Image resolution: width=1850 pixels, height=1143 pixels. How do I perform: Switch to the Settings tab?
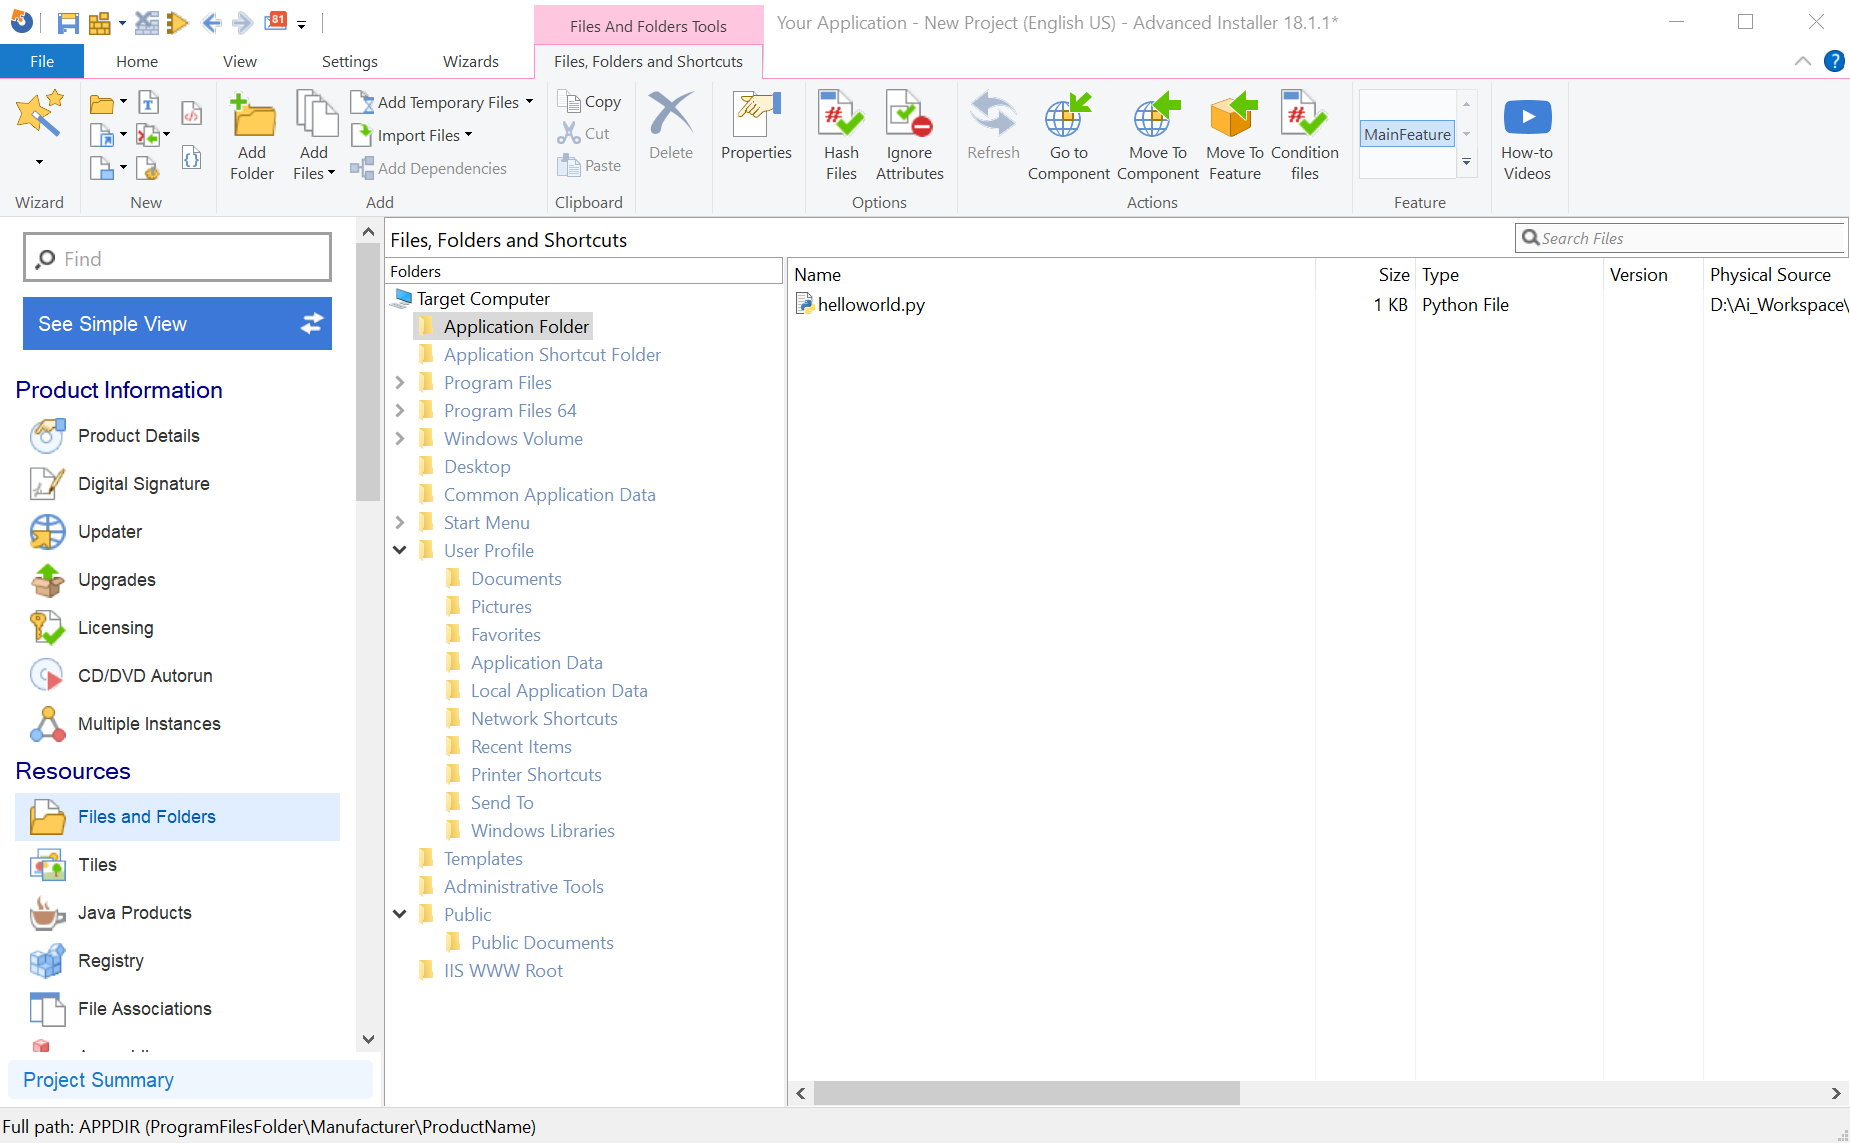click(x=350, y=61)
